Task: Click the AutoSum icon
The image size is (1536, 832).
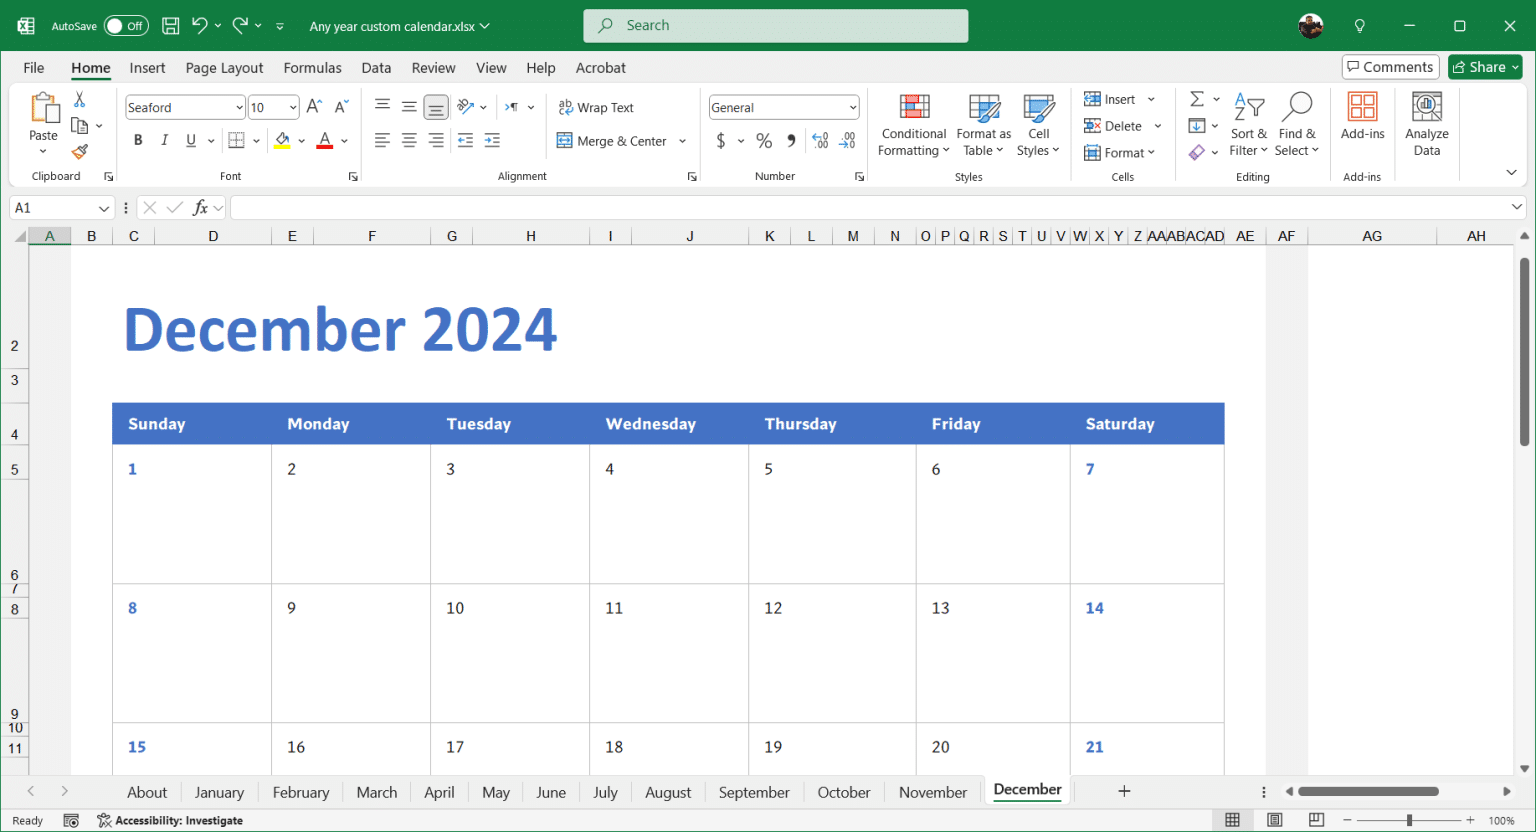Action: [1197, 99]
